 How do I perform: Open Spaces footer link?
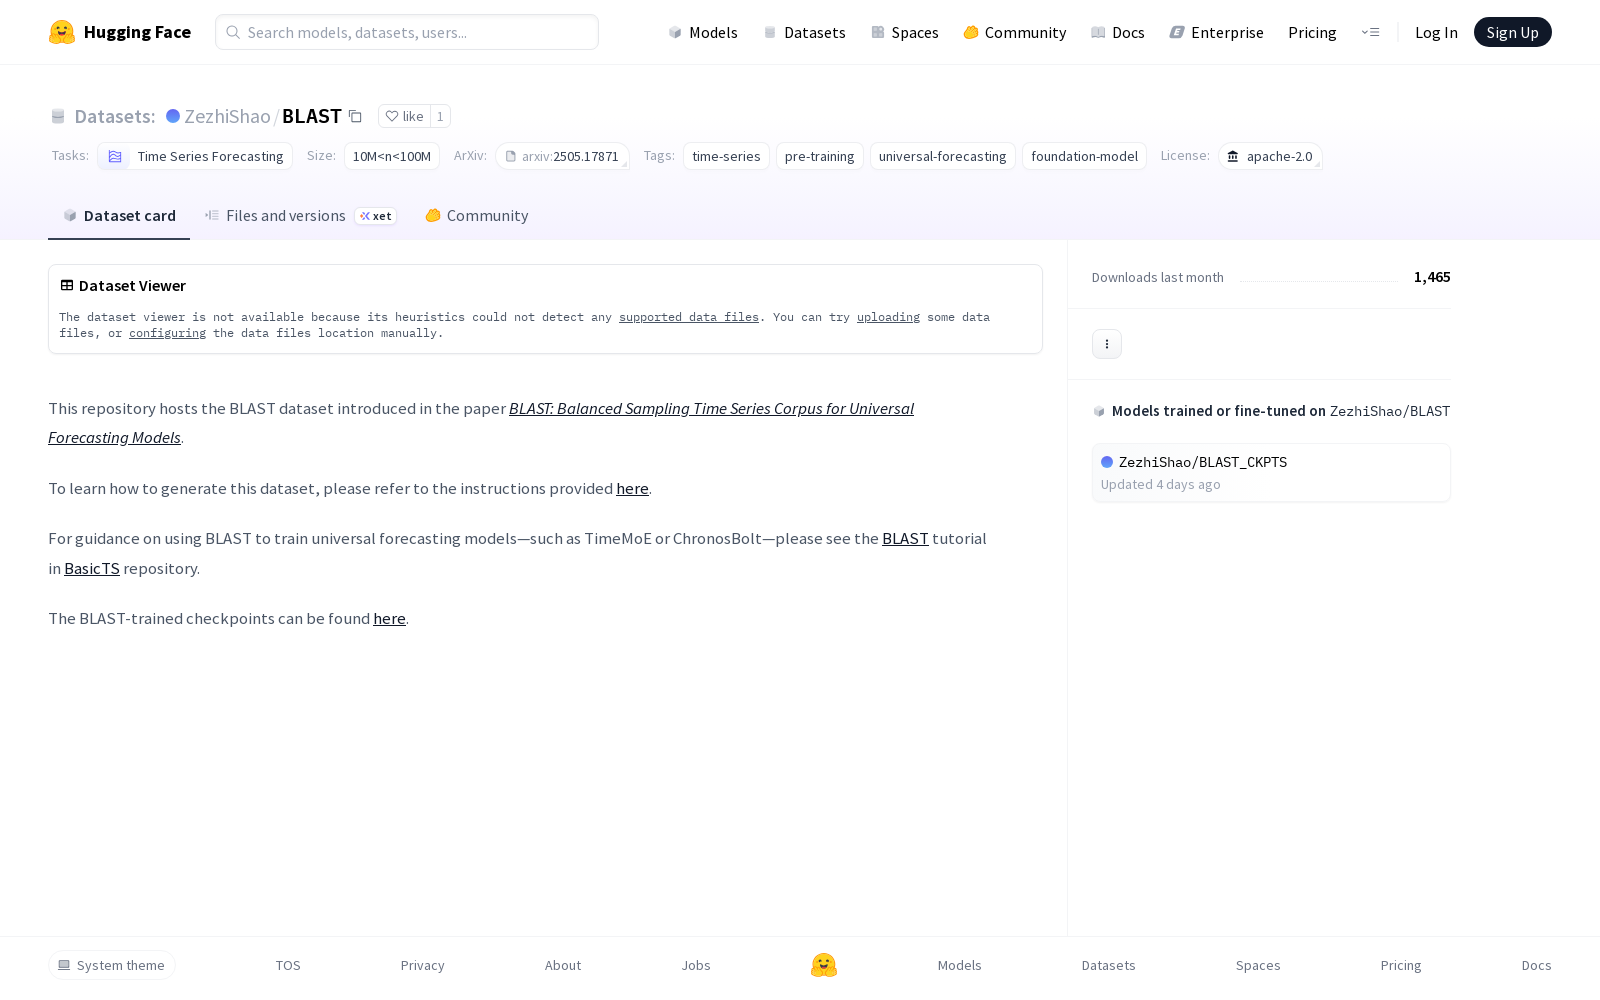point(1258,965)
